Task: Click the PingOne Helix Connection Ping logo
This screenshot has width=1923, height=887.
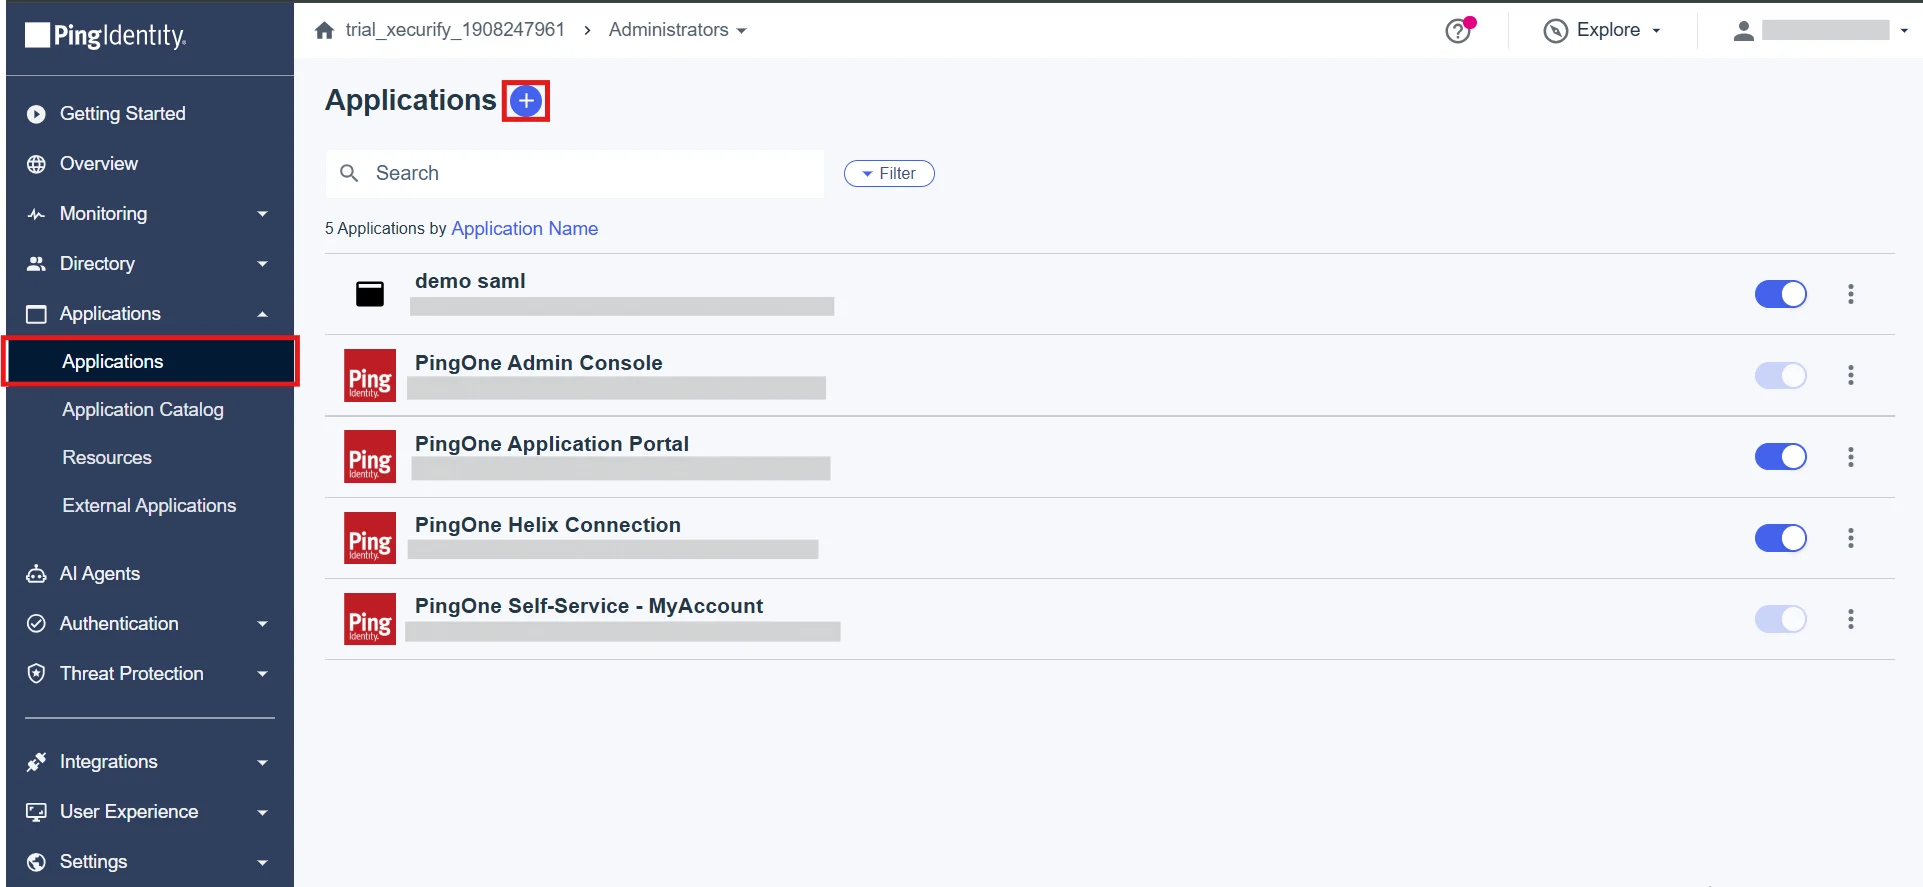Action: [370, 538]
